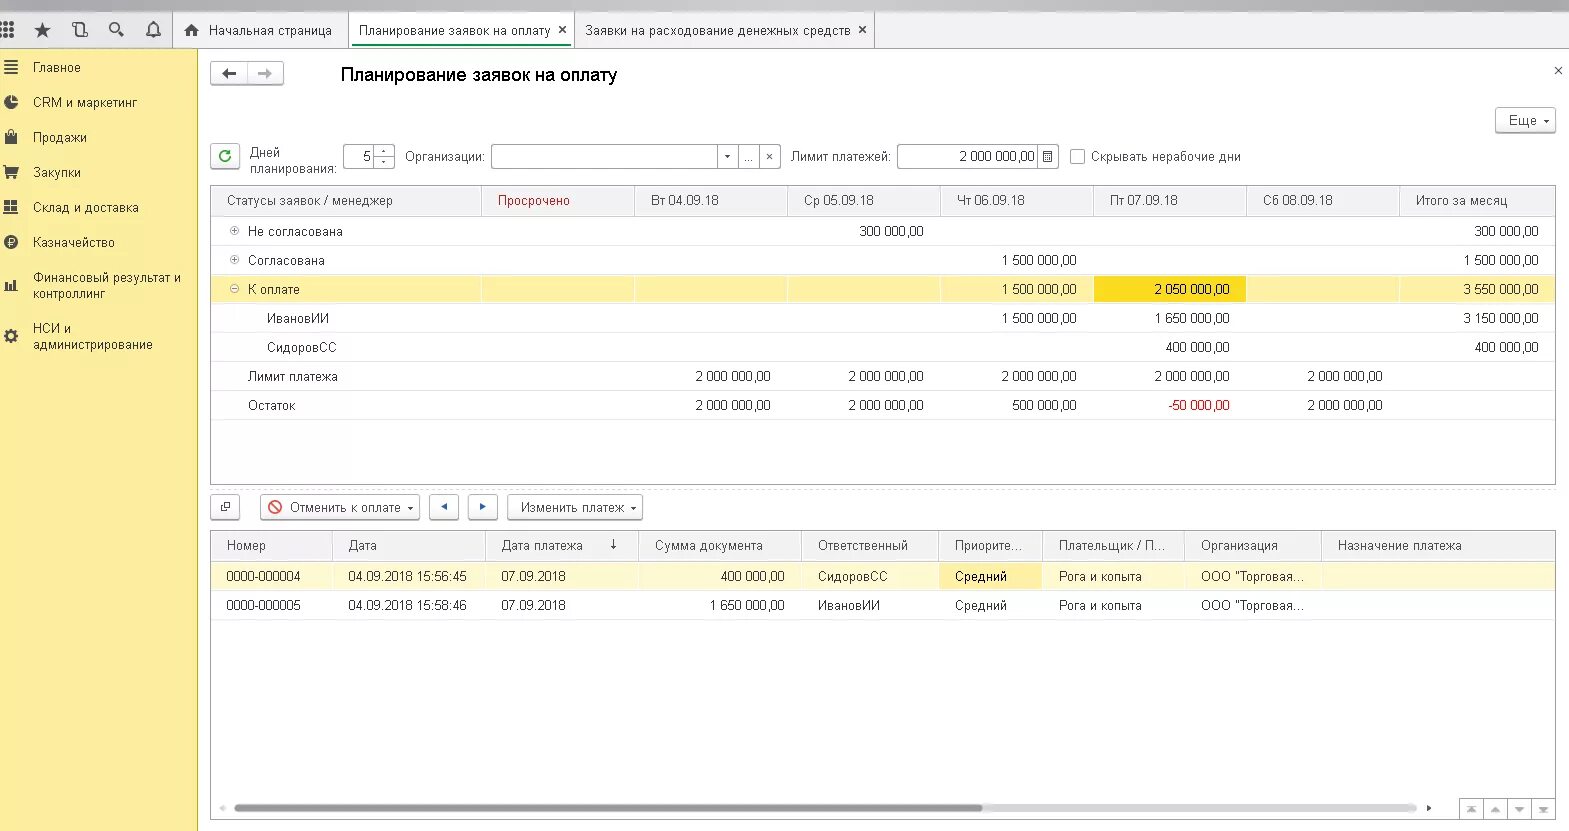1569x831 pixels.
Task: Increase Дней планирования with the up stepper
Action: coord(384,150)
